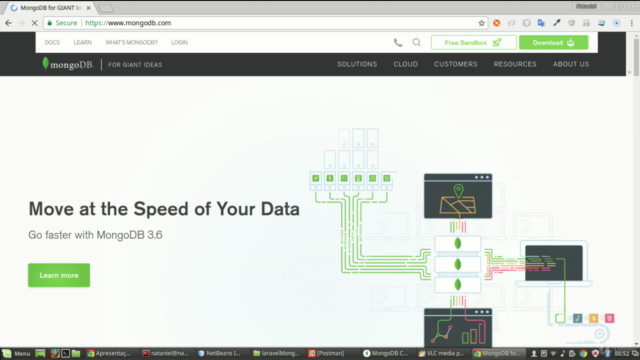The width and height of the screenshot is (640, 360).
Task: Open the LOGIN link
Action: pyautogui.click(x=179, y=42)
